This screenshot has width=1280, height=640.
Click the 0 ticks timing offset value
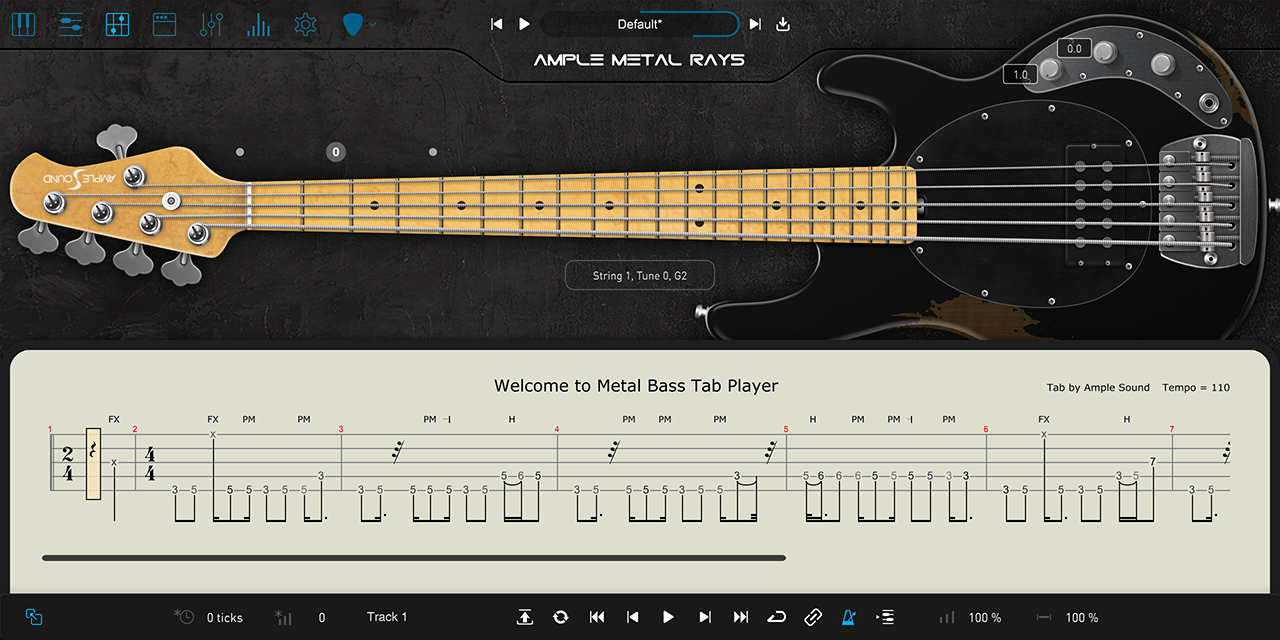pos(225,618)
